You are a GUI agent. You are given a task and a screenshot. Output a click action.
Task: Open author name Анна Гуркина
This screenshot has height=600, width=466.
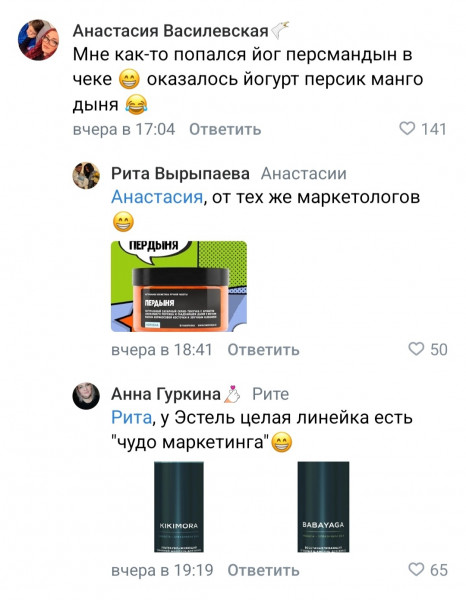pyautogui.click(x=166, y=394)
